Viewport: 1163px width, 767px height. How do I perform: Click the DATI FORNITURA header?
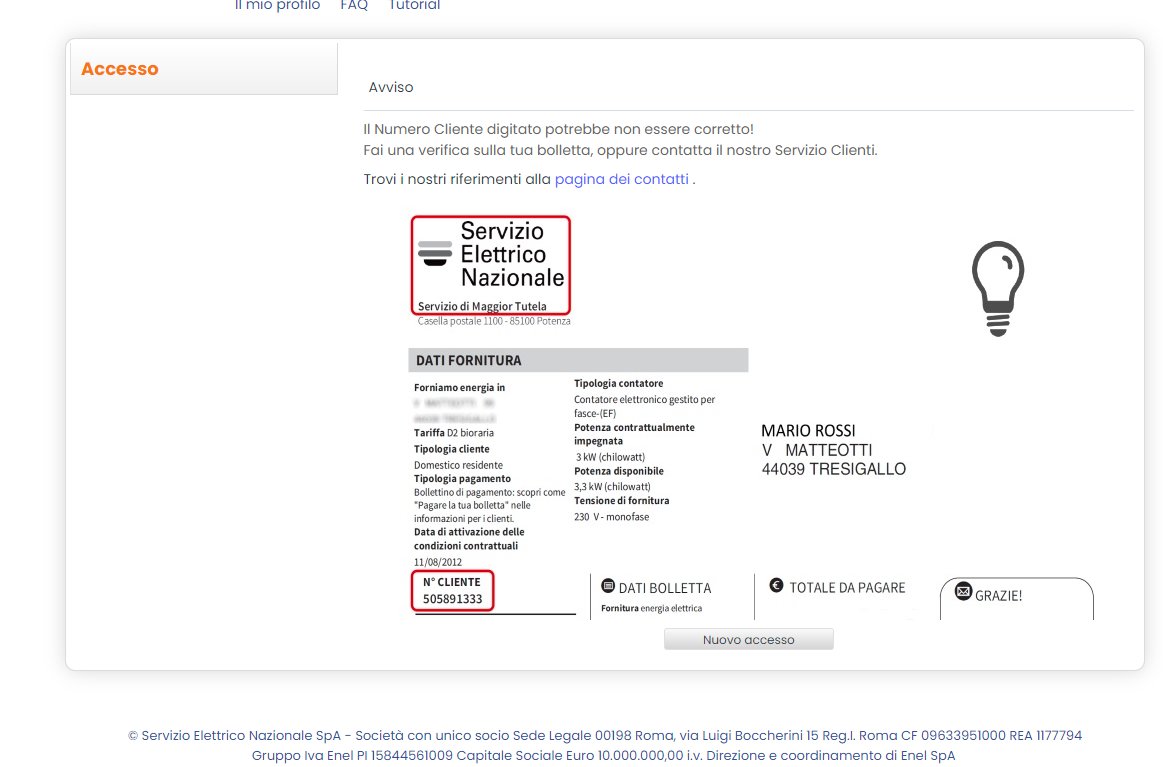[x=578, y=361]
